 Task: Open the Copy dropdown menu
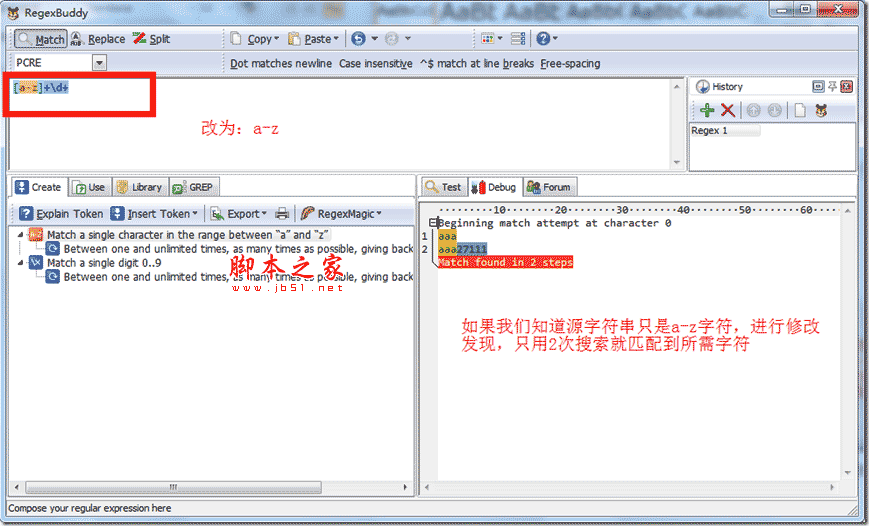tap(255, 39)
